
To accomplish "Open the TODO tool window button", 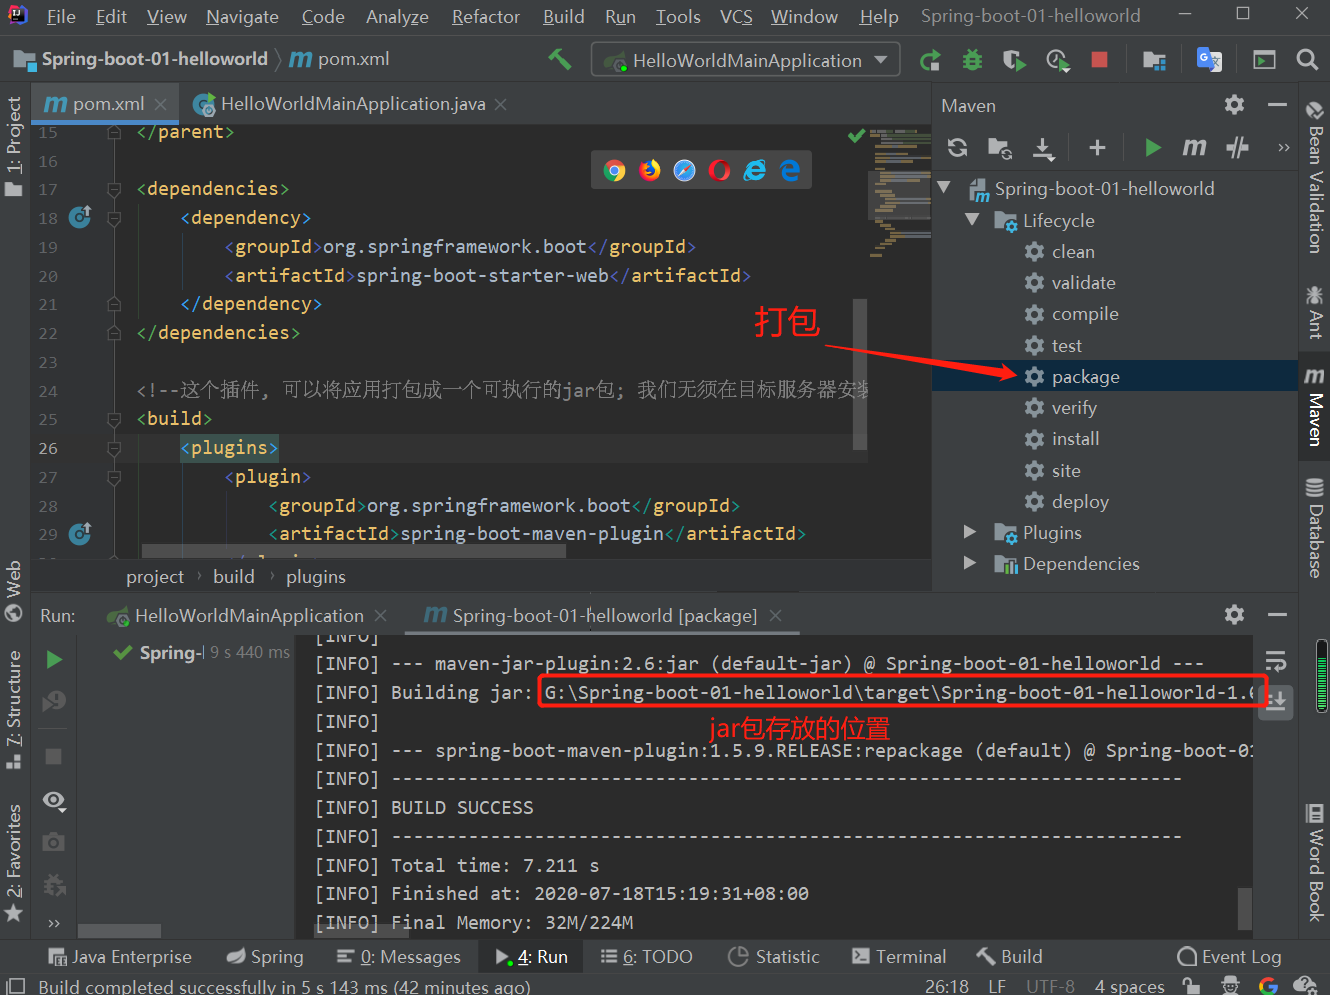I will point(646,957).
